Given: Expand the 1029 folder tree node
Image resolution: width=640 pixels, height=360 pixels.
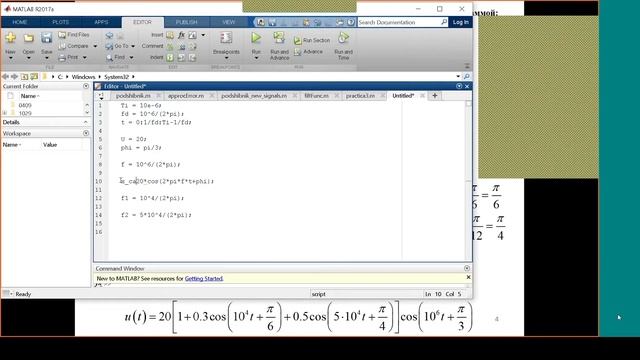Looking at the screenshot, I should click(5, 113).
